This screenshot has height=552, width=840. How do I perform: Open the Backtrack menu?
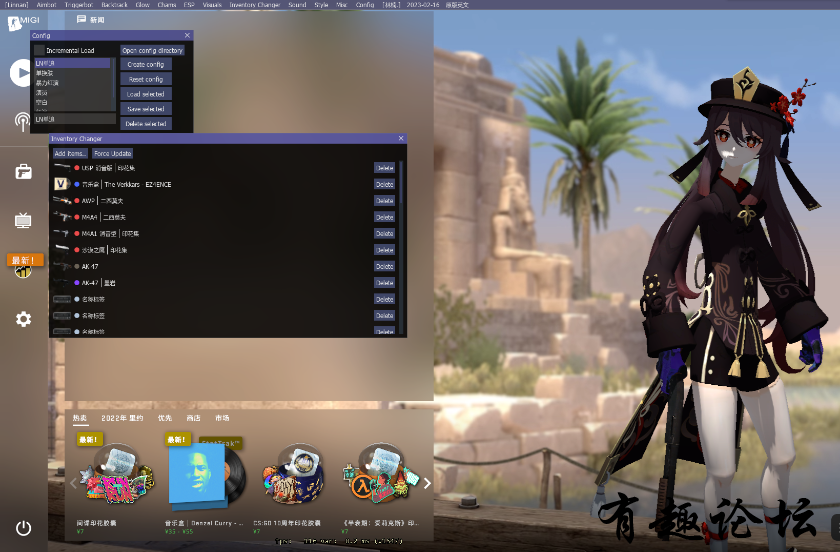click(x=115, y=4)
